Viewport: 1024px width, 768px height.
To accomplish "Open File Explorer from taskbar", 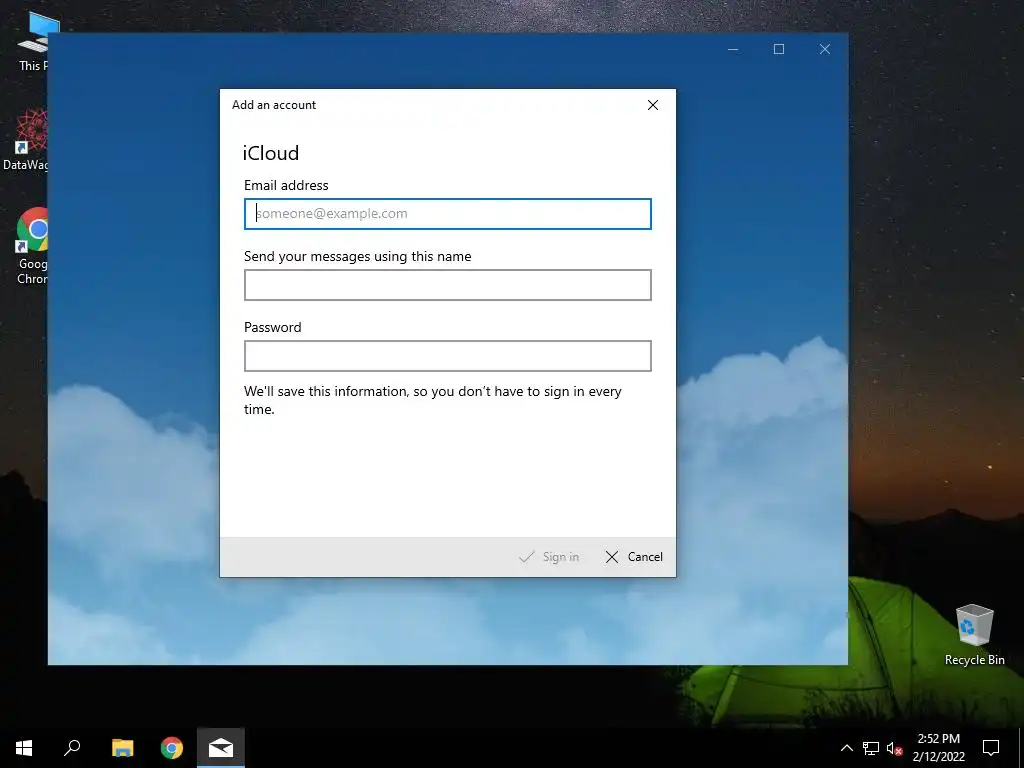I will coord(122,748).
